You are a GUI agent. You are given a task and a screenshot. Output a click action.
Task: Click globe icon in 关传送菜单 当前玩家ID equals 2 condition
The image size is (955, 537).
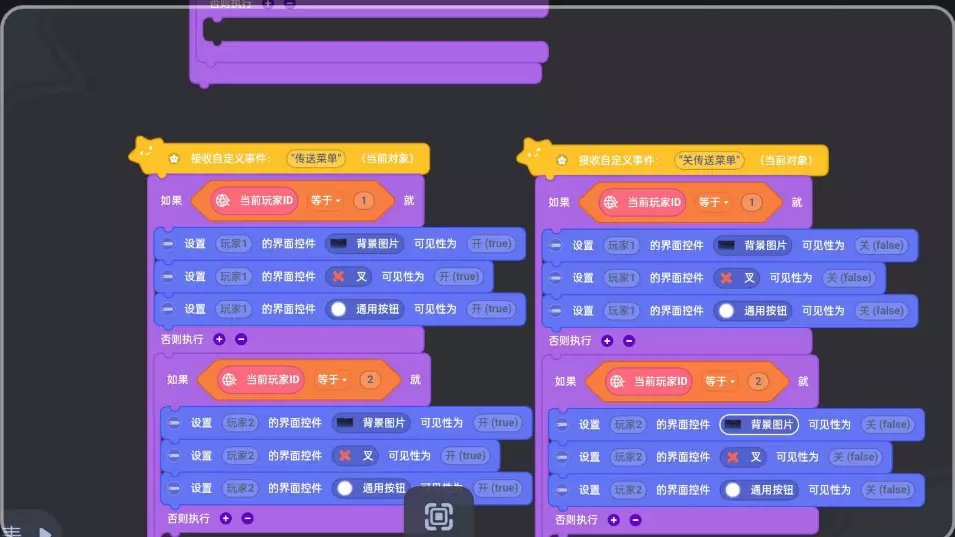616,381
